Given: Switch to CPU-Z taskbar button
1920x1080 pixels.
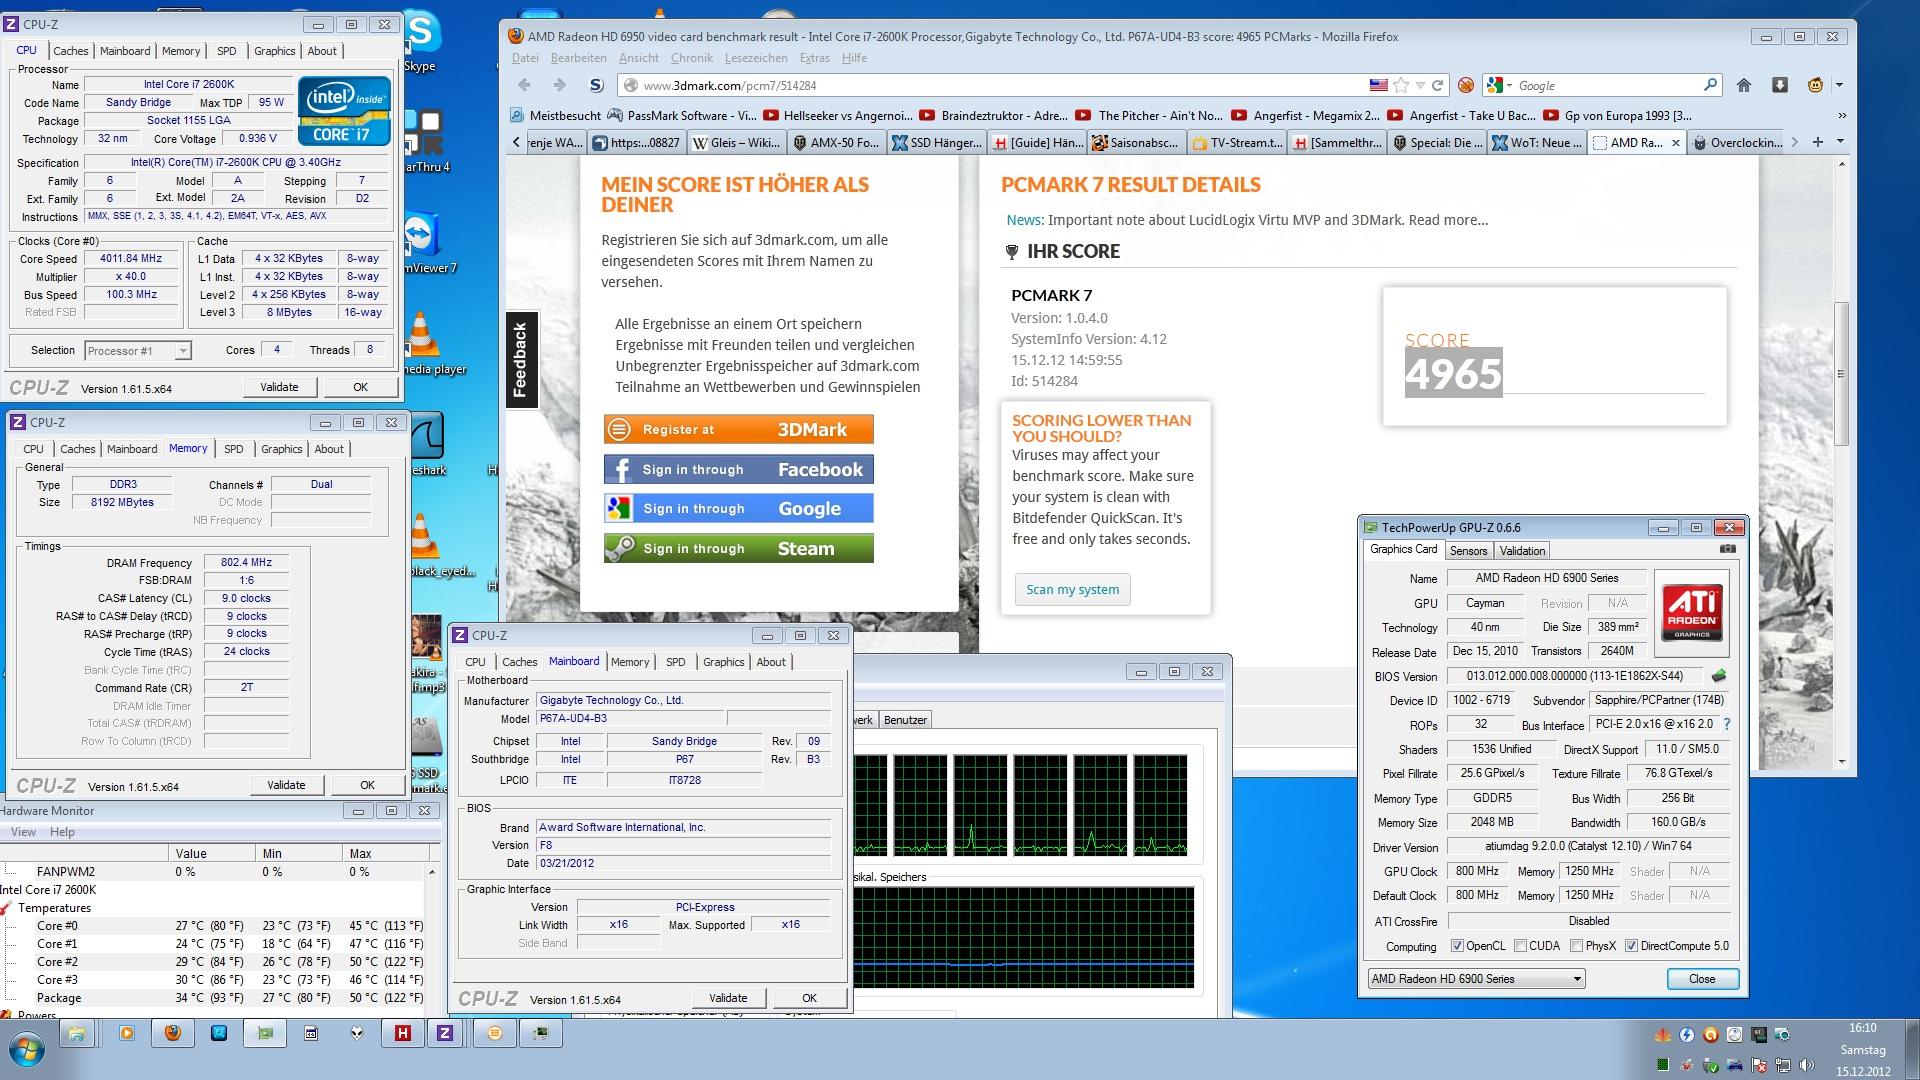Looking at the screenshot, I should click(445, 1033).
